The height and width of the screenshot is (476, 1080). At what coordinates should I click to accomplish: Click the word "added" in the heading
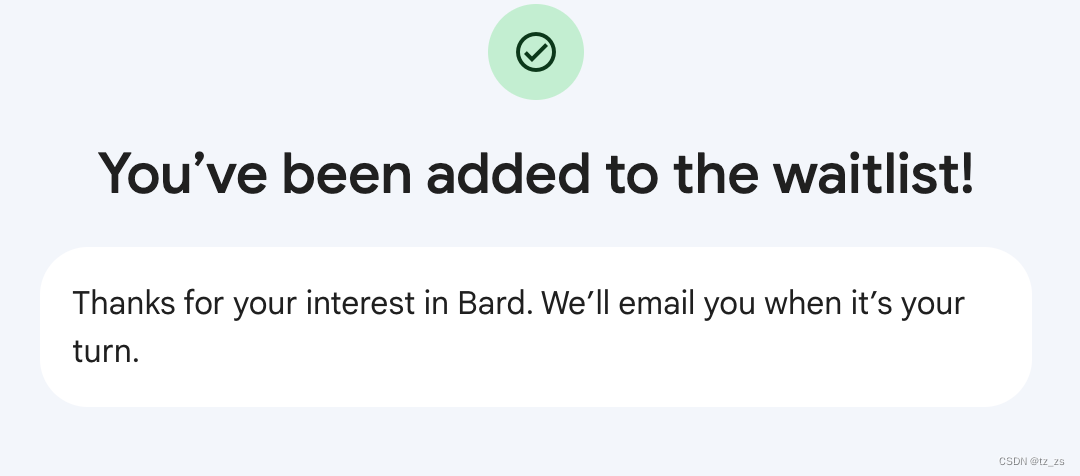(x=508, y=173)
